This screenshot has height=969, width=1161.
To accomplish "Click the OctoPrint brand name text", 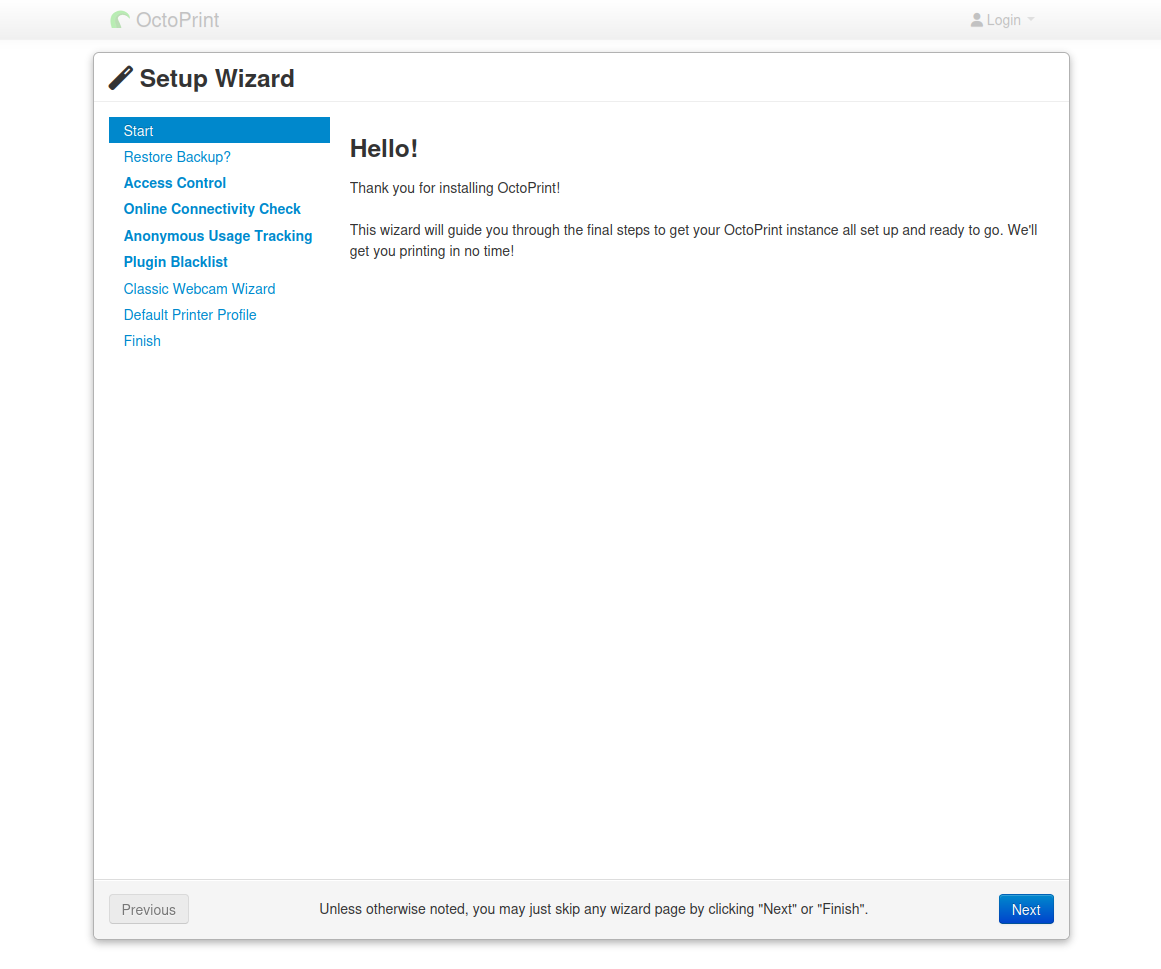I will pos(177,20).
